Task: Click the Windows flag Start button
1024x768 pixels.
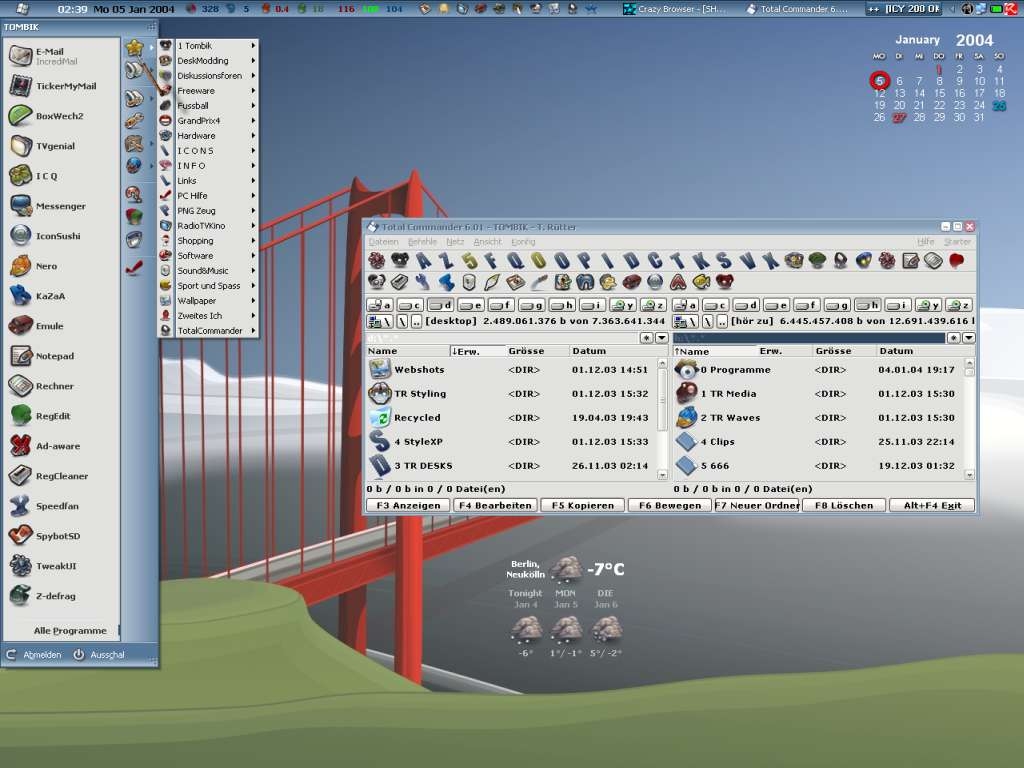Action: (x=22, y=8)
